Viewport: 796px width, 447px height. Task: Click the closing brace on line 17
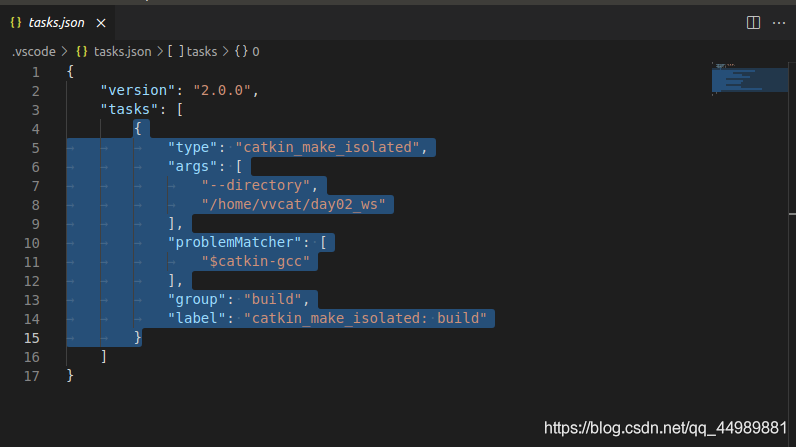tap(70, 375)
